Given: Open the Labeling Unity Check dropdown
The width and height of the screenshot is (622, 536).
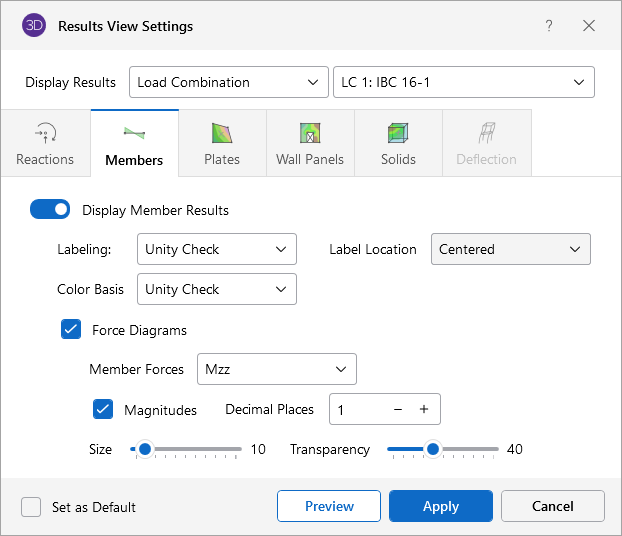Looking at the screenshot, I should pyautogui.click(x=216, y=249).
